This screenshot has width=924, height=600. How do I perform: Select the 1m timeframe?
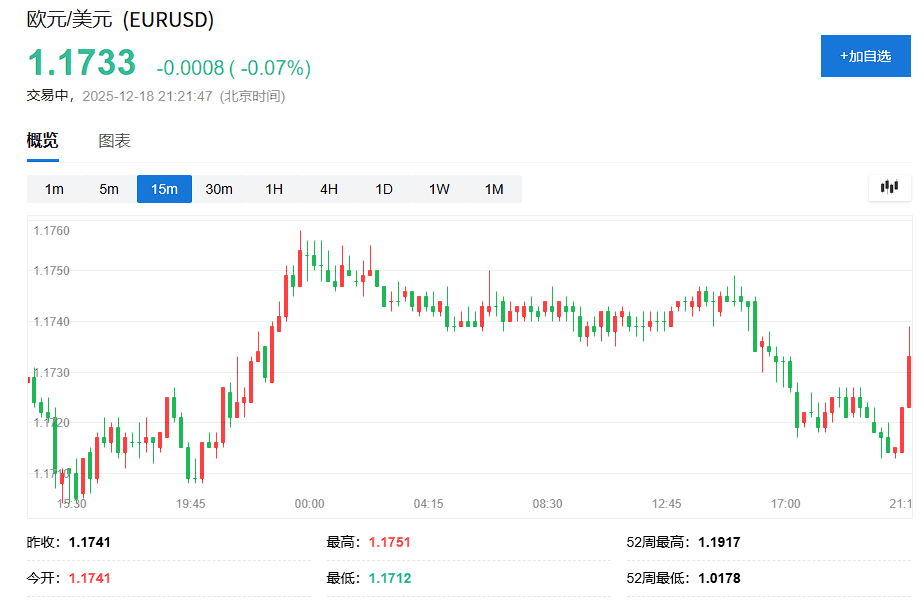pos(54,189)
